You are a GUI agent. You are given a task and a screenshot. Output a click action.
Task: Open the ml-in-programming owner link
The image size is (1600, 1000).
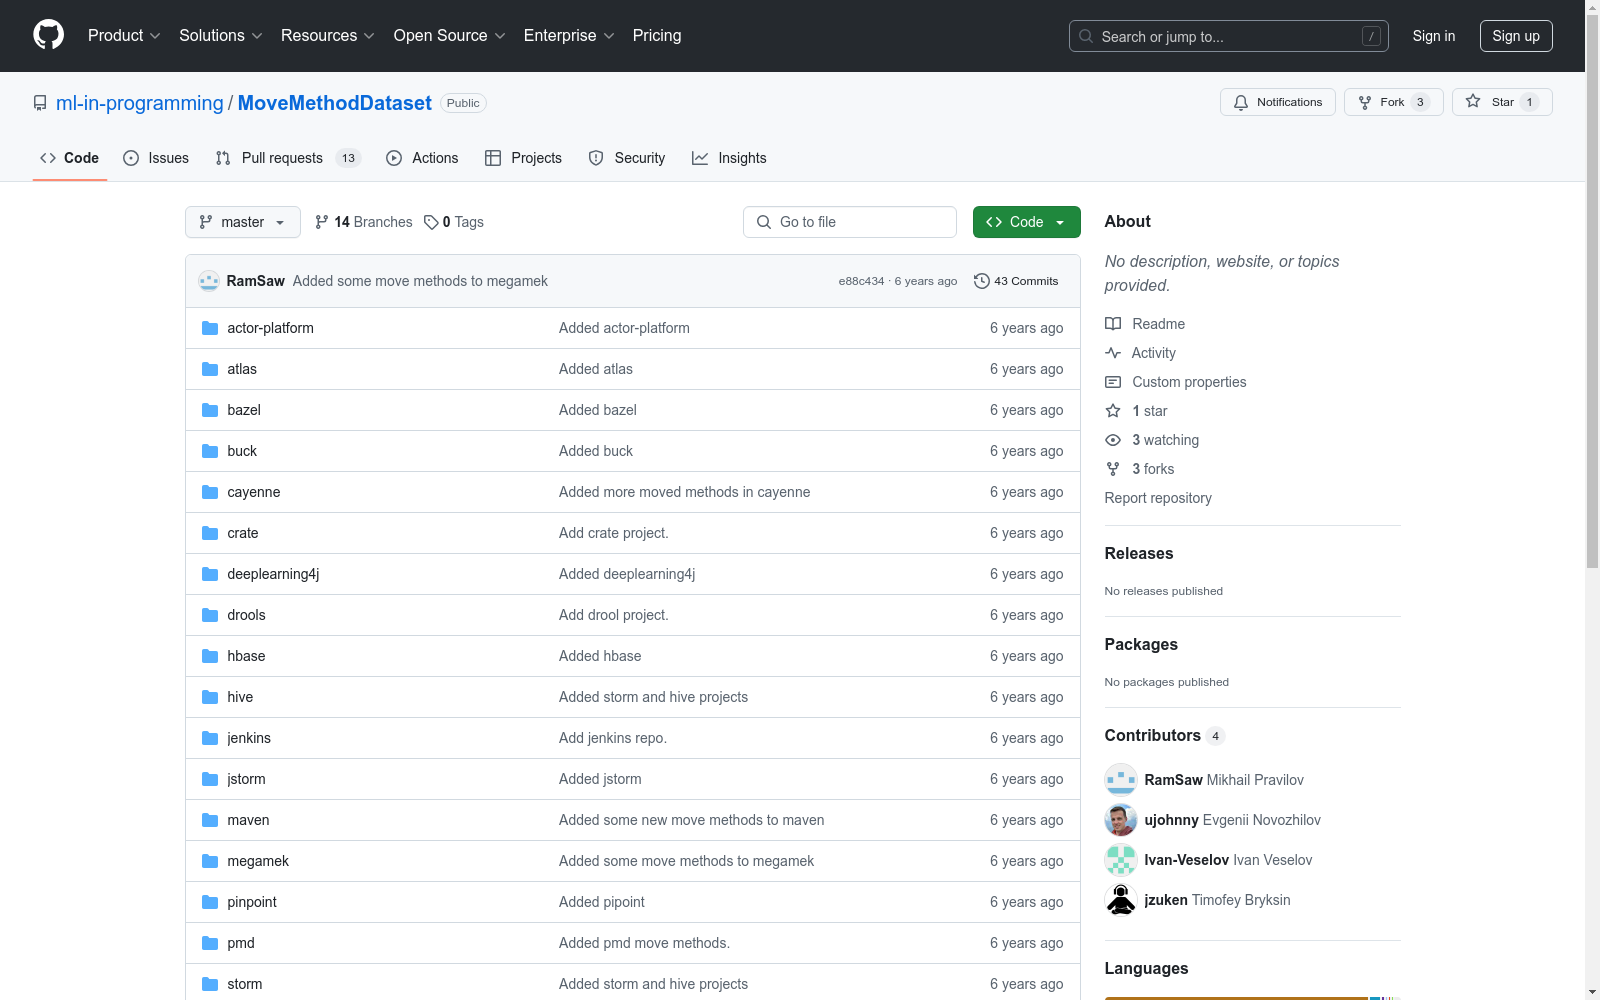(x=140, y=103)
